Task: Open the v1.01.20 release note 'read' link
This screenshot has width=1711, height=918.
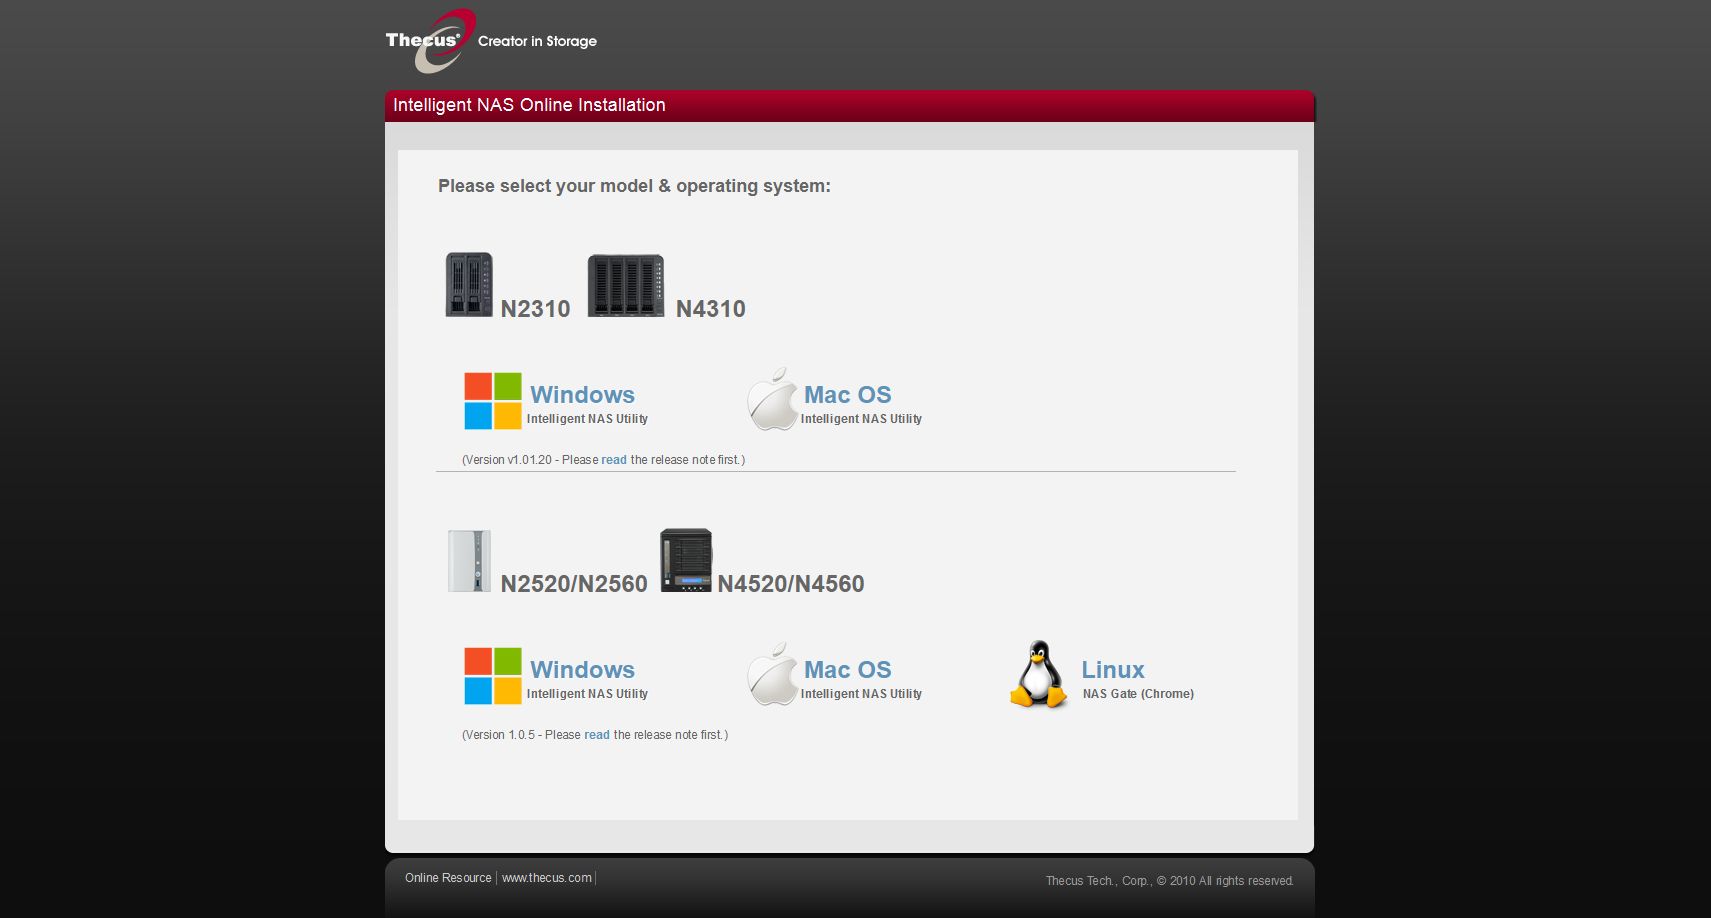Action: tap(614, 460)
